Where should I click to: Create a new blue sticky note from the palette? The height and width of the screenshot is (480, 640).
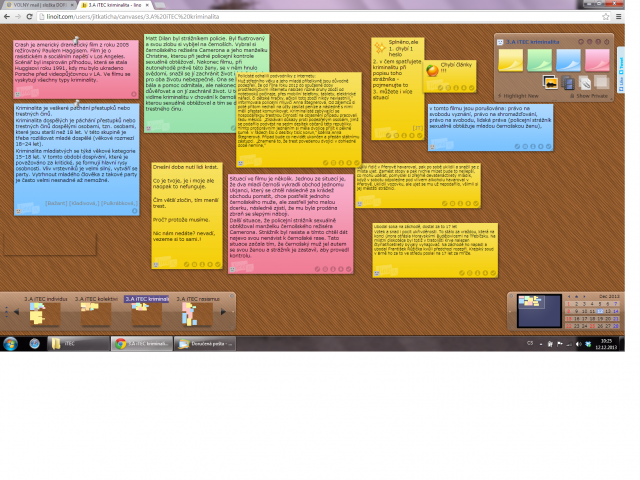[x=568, y=60]
